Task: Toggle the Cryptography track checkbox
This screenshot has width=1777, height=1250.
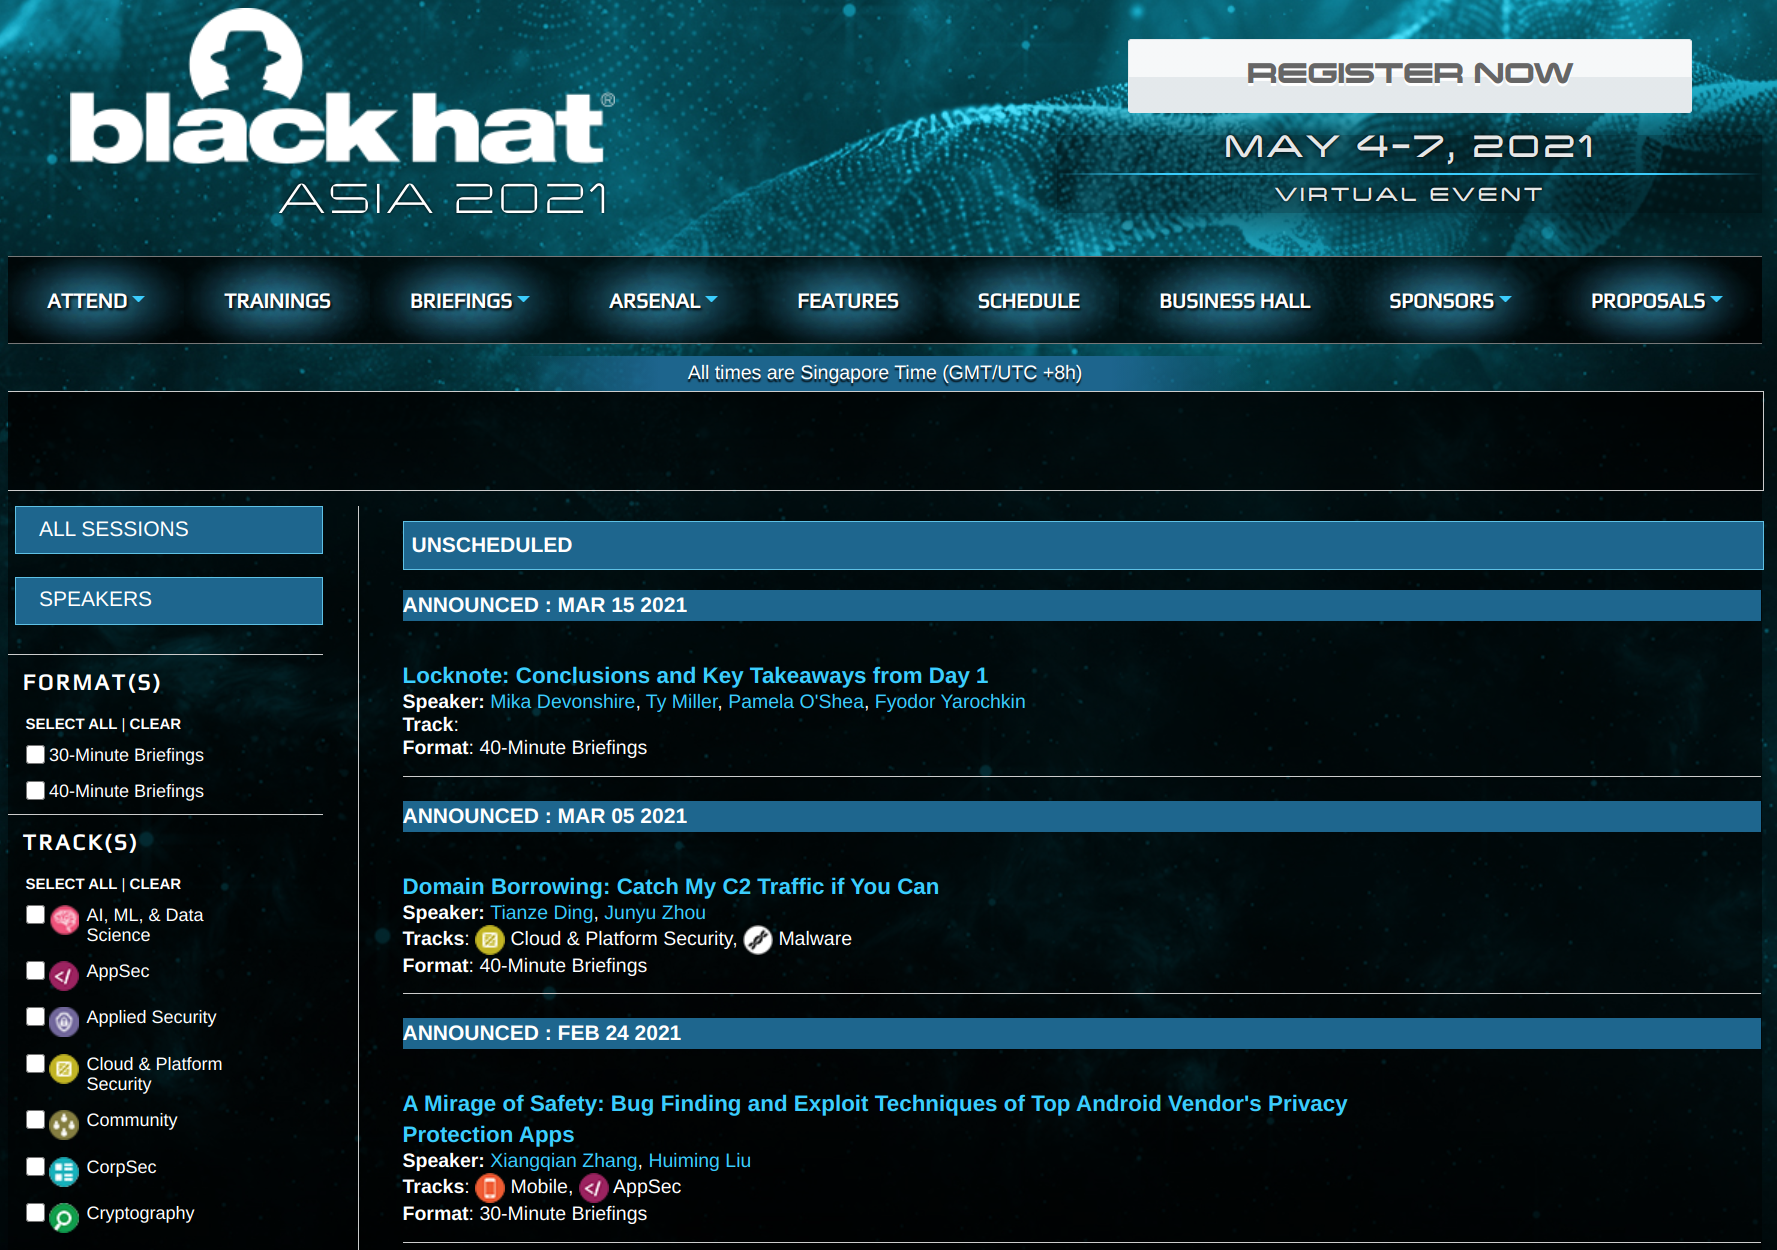Action: click(x=35, y=1212)
